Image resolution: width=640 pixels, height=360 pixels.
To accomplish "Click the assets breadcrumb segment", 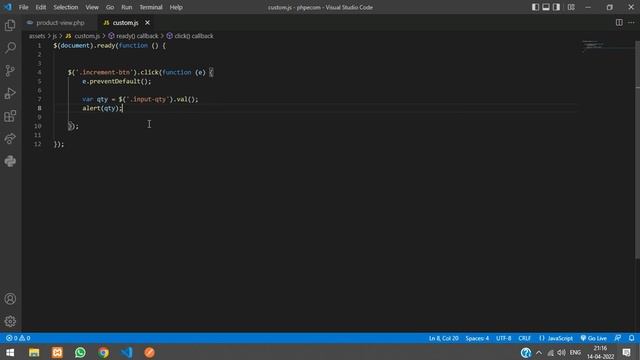I will click(x=37, y=36).
